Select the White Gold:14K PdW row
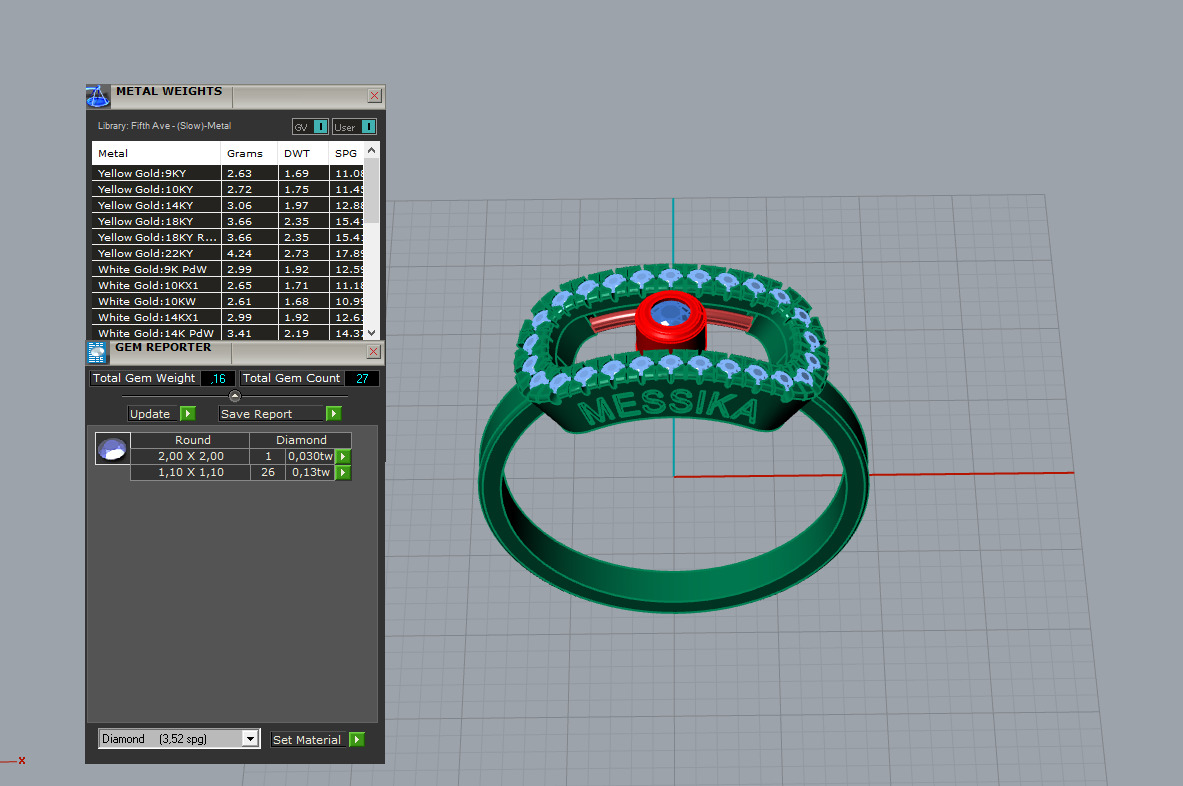1183x786 pixels. [x=228, y=333]
